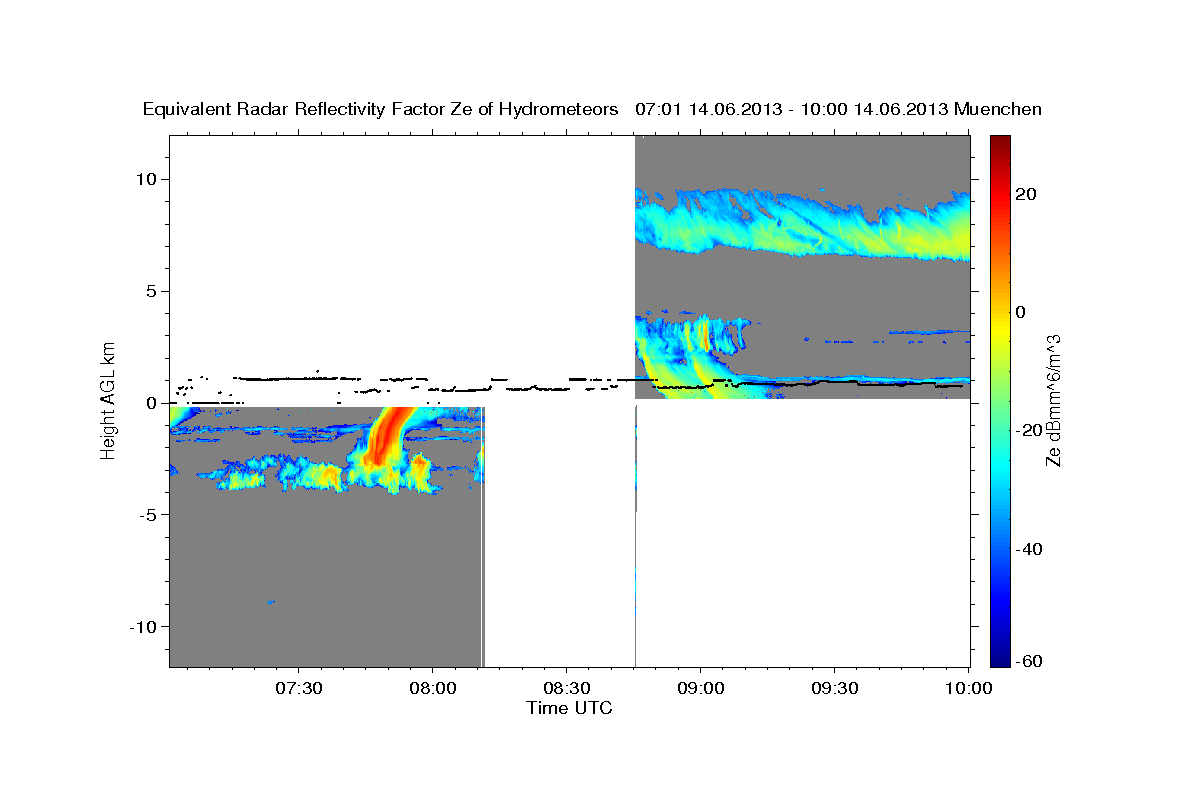Screen dimensions: 1200x800
Task: Click the dark red top of the colorbar
Action: pyautogui.click(x=1000, y=145)
